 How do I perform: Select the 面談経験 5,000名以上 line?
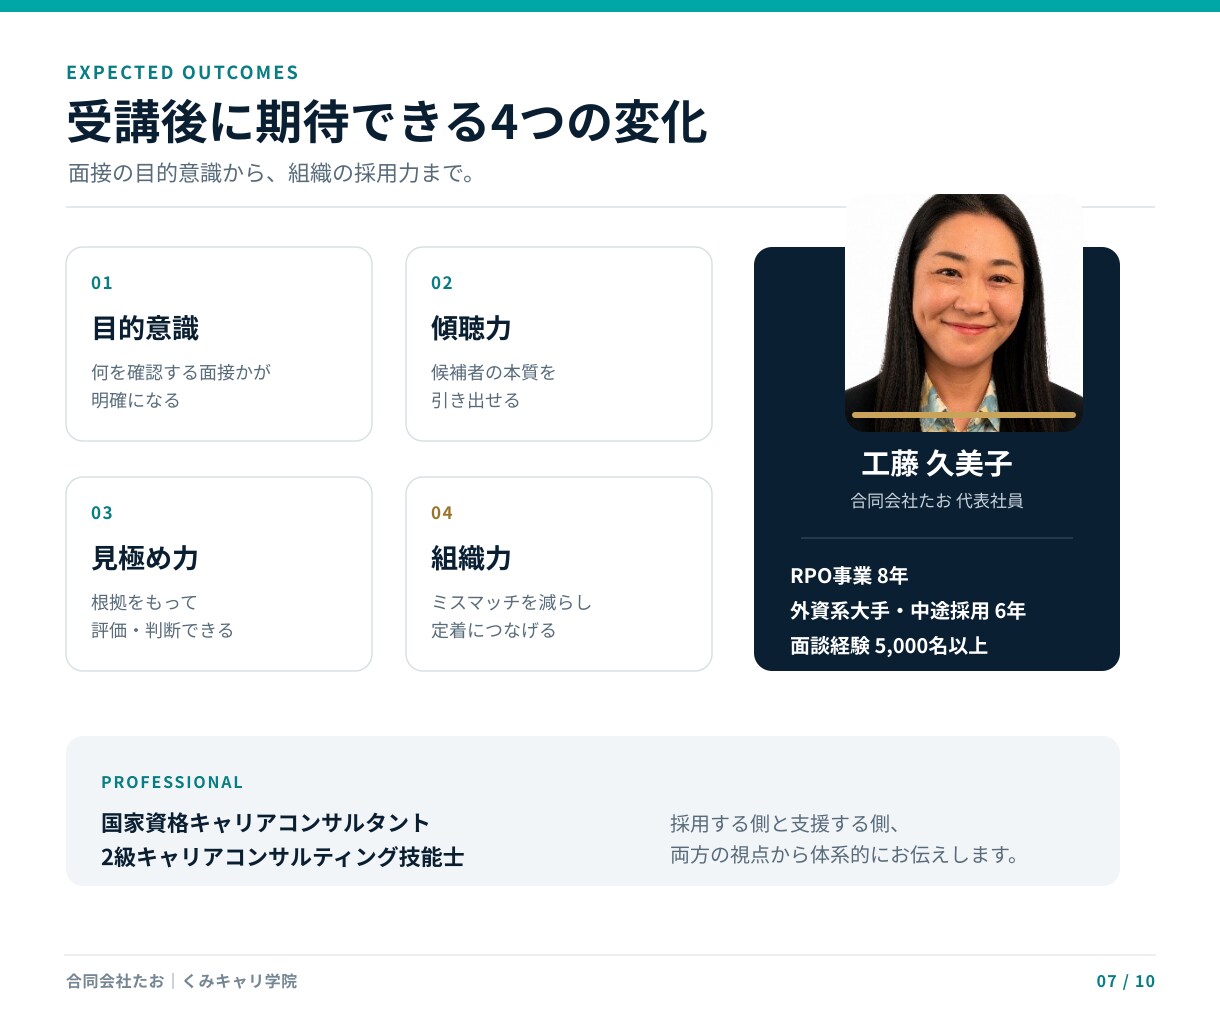point(889,646)
